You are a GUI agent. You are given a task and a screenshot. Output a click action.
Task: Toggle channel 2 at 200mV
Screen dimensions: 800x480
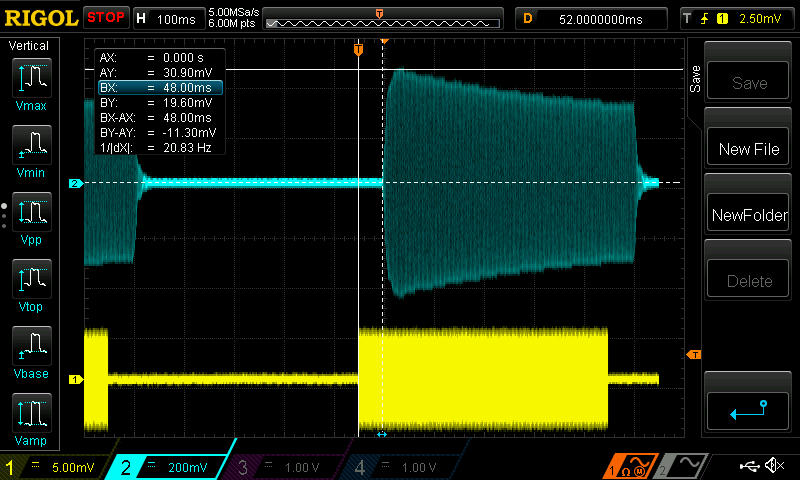[170, 467]
